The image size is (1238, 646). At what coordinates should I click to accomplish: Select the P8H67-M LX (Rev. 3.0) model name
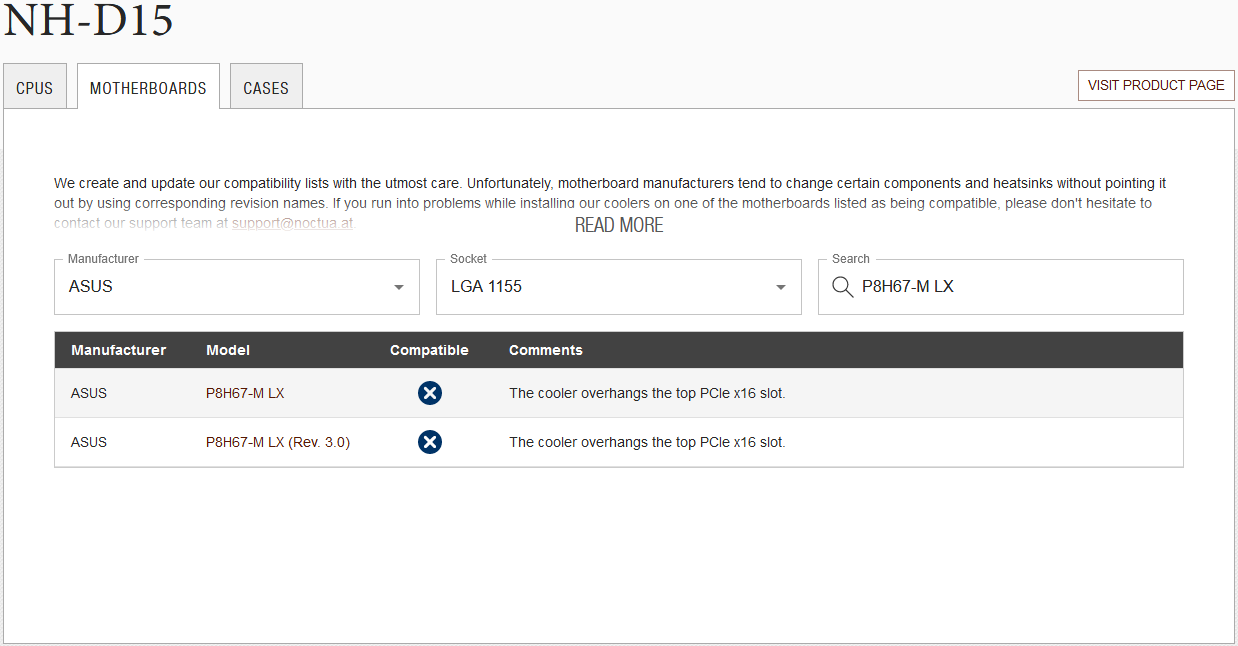[278, 442]
